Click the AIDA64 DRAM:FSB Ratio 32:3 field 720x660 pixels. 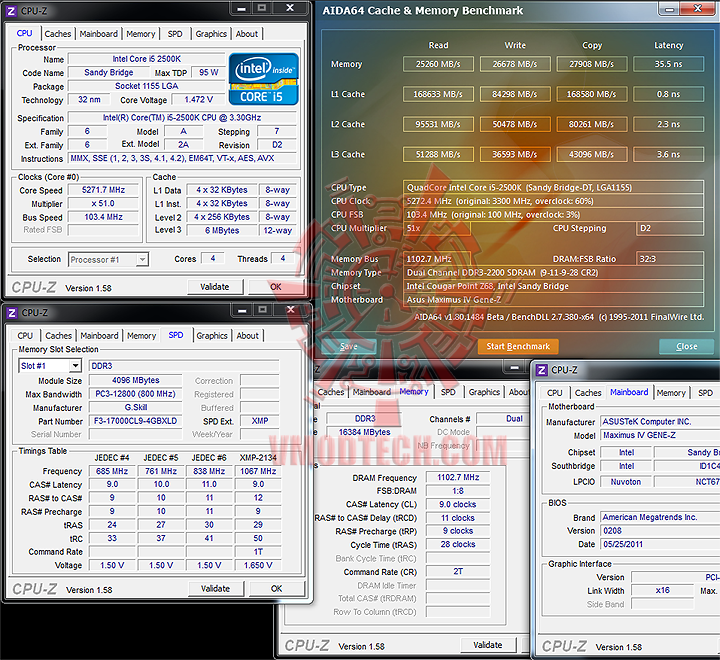669,259
